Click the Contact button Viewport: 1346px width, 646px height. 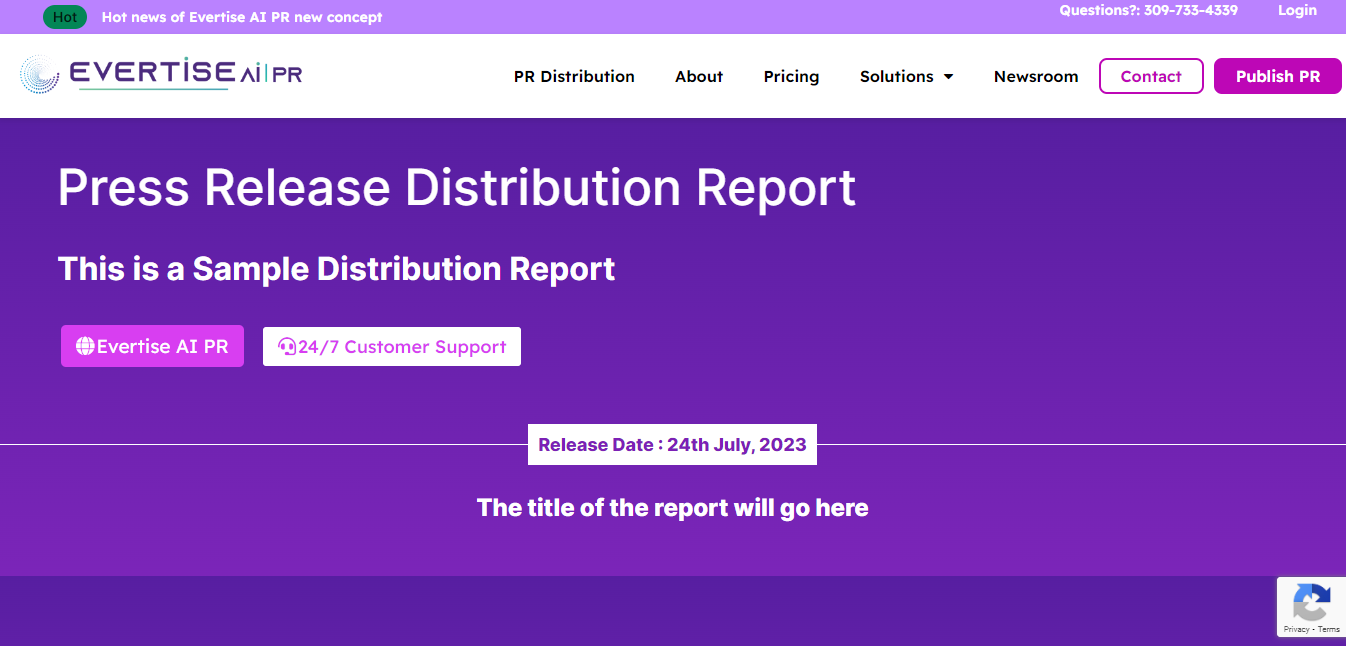click(x=1151, y=76)
